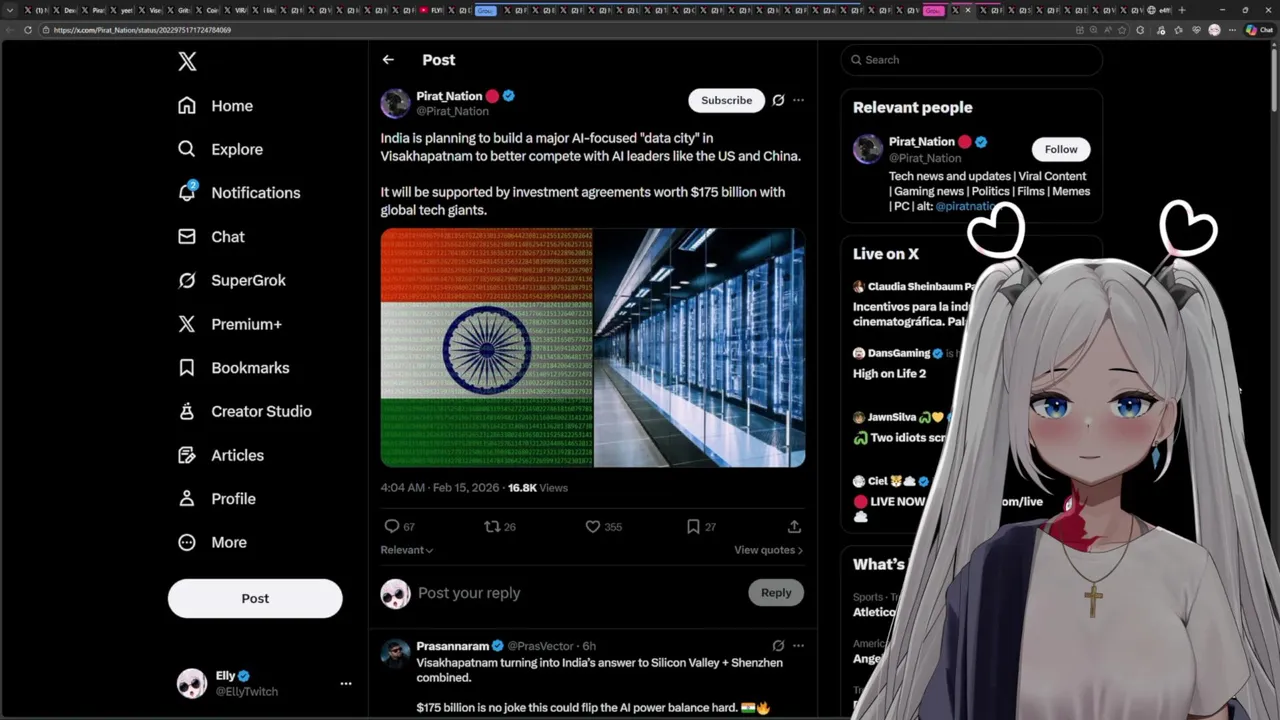Image resolution: width=1280 pixels, height=720 pixels.
Task: Click the Profile sidebar icon
Action: click(186, 498)
